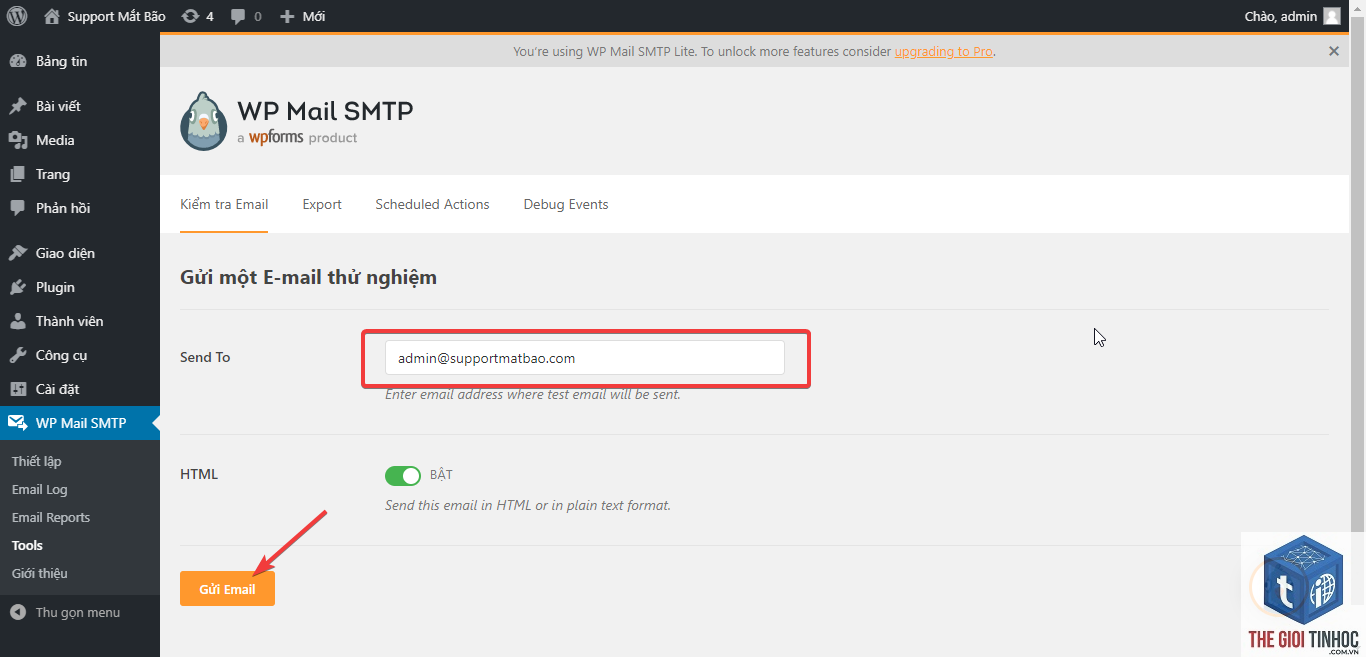The height and width of the screenshot is (657, 1366).
Task: Click the Media icon in sidebar
Action: click(x=18, y=140)
